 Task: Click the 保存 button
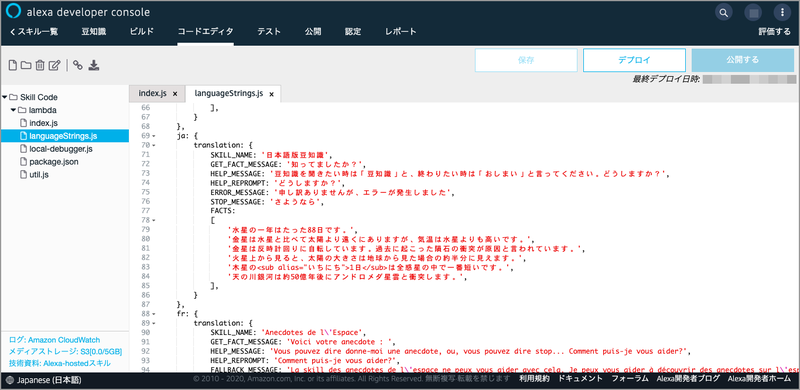pyautogui.click(x=526, y=60)
